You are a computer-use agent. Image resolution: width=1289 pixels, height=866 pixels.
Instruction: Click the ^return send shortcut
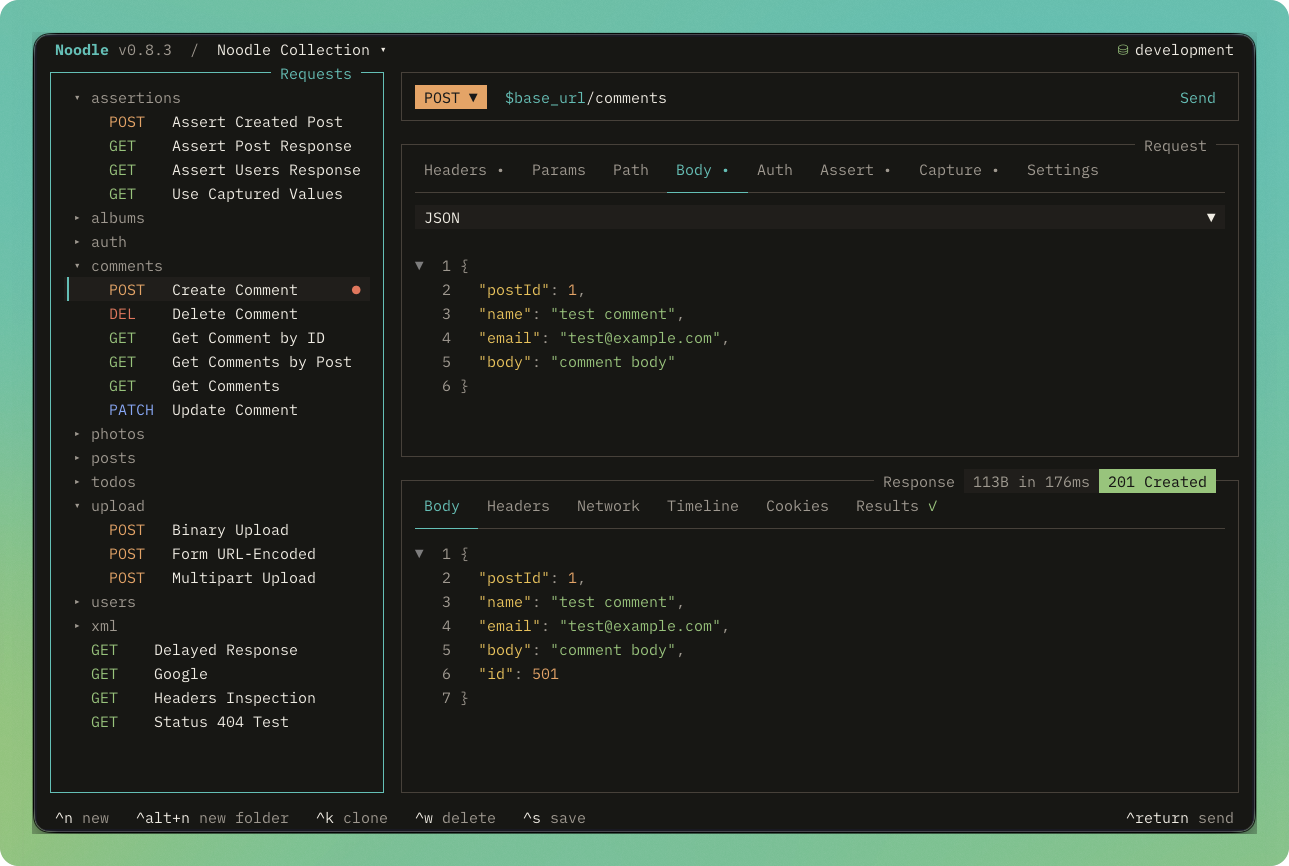click(x=1180, y=818)
